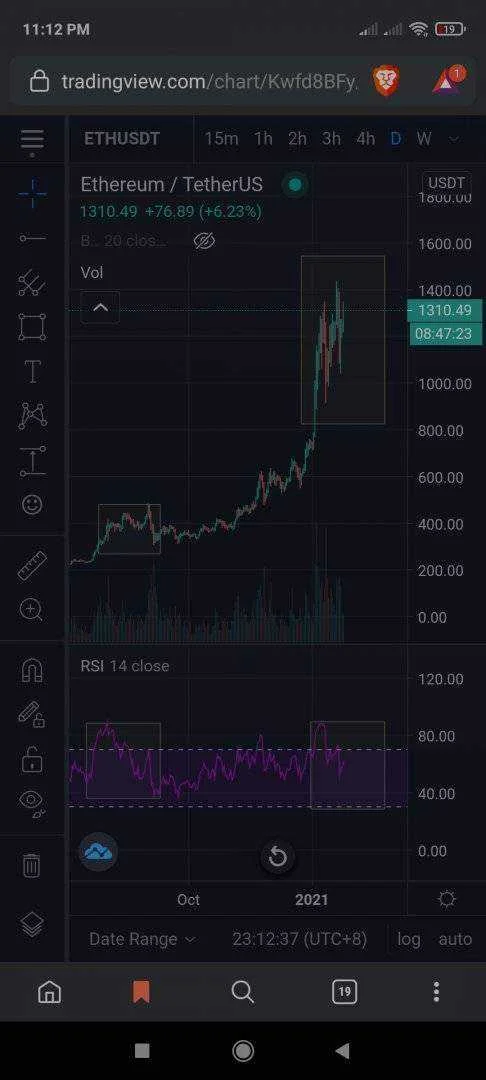Image resolution: width=486 pixels, height=1080 pixels.
Task: Go to browser home
Action: (49, 992)
